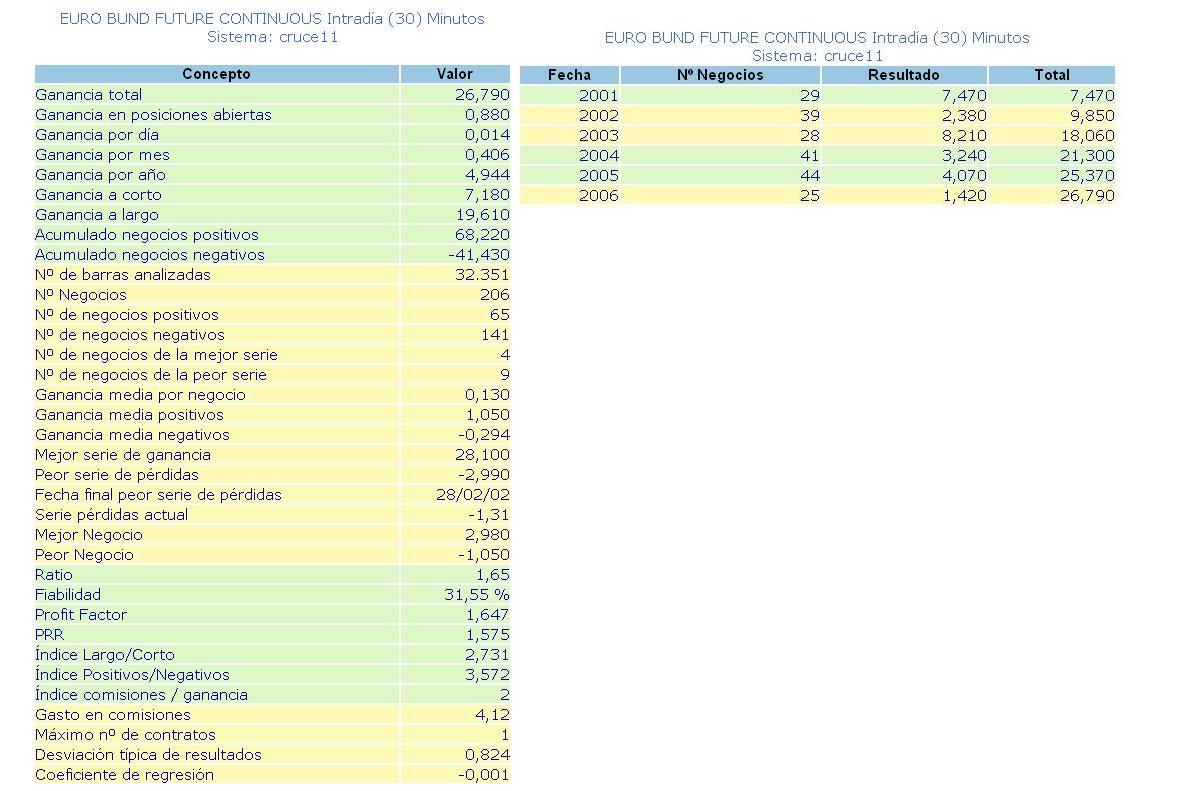This screenshot has height=791, width=1179.
Task: Select the "Ganancia por mes" label
Action: tap(102, 154)
